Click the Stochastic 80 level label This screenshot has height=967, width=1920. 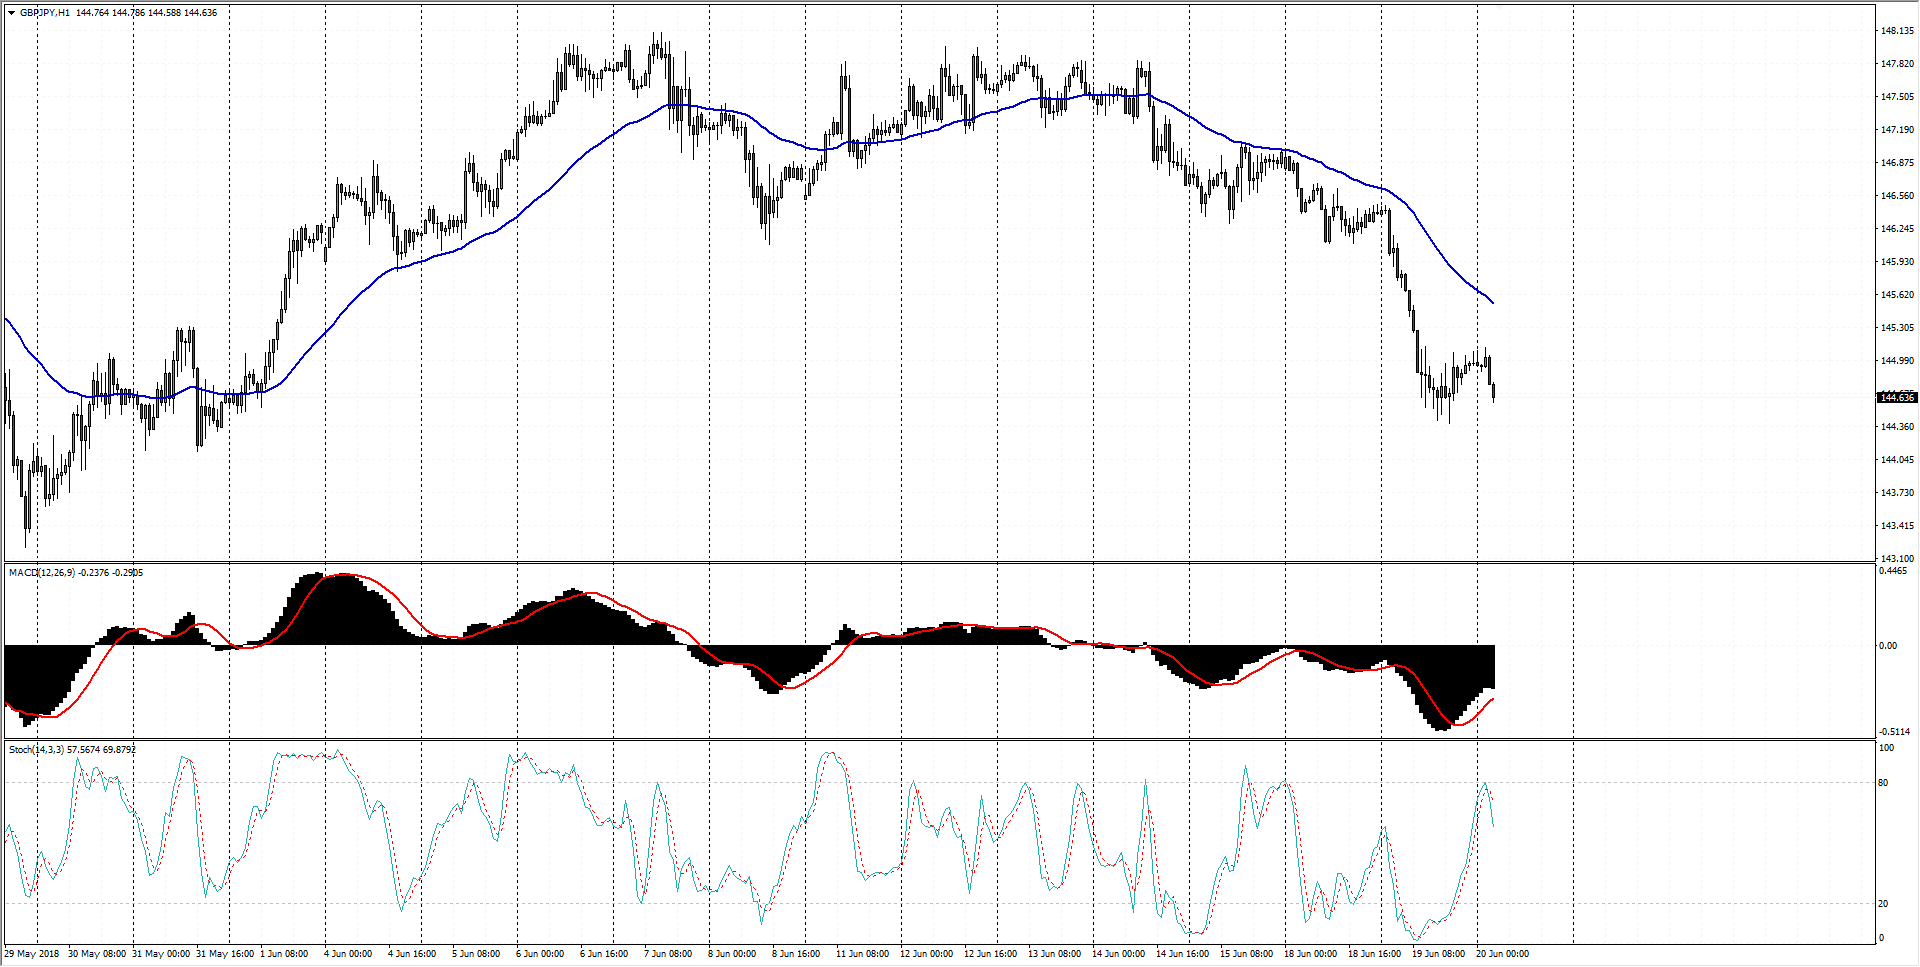(x=1883, y=783)
